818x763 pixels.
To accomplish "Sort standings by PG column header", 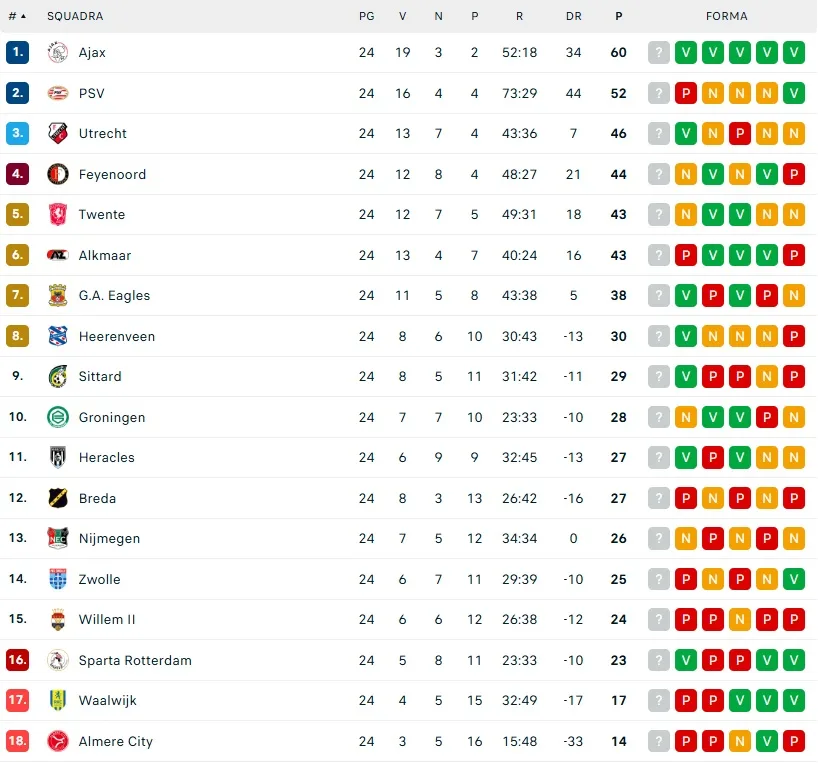I will tap(366, 16).
